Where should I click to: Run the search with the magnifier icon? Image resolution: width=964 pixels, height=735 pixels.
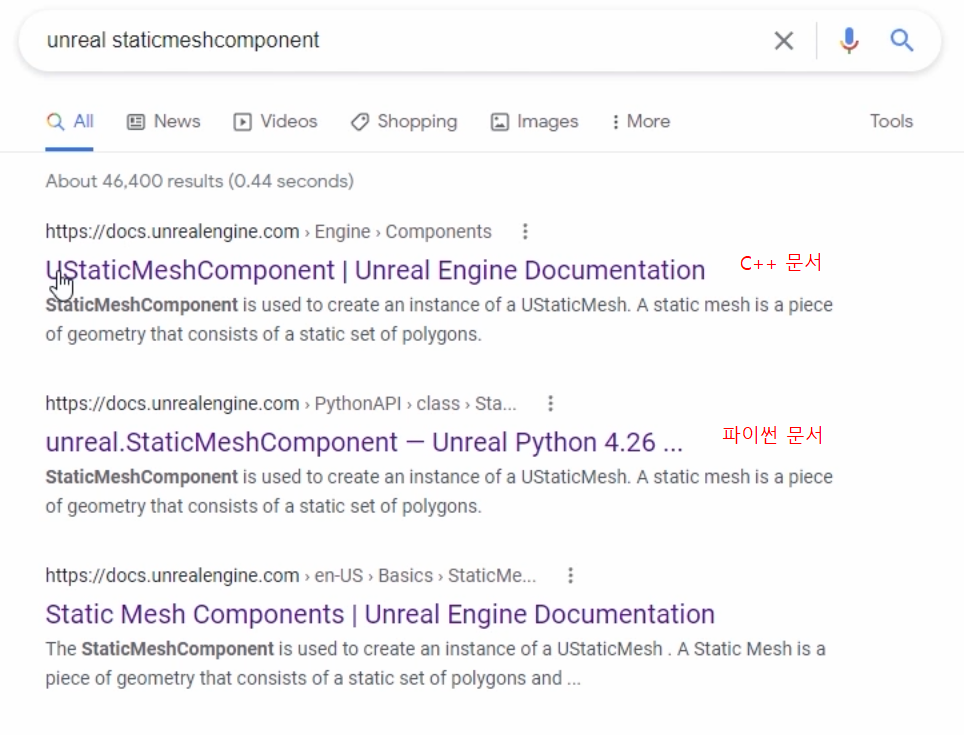pyautogui.click(x=901, y=41)
